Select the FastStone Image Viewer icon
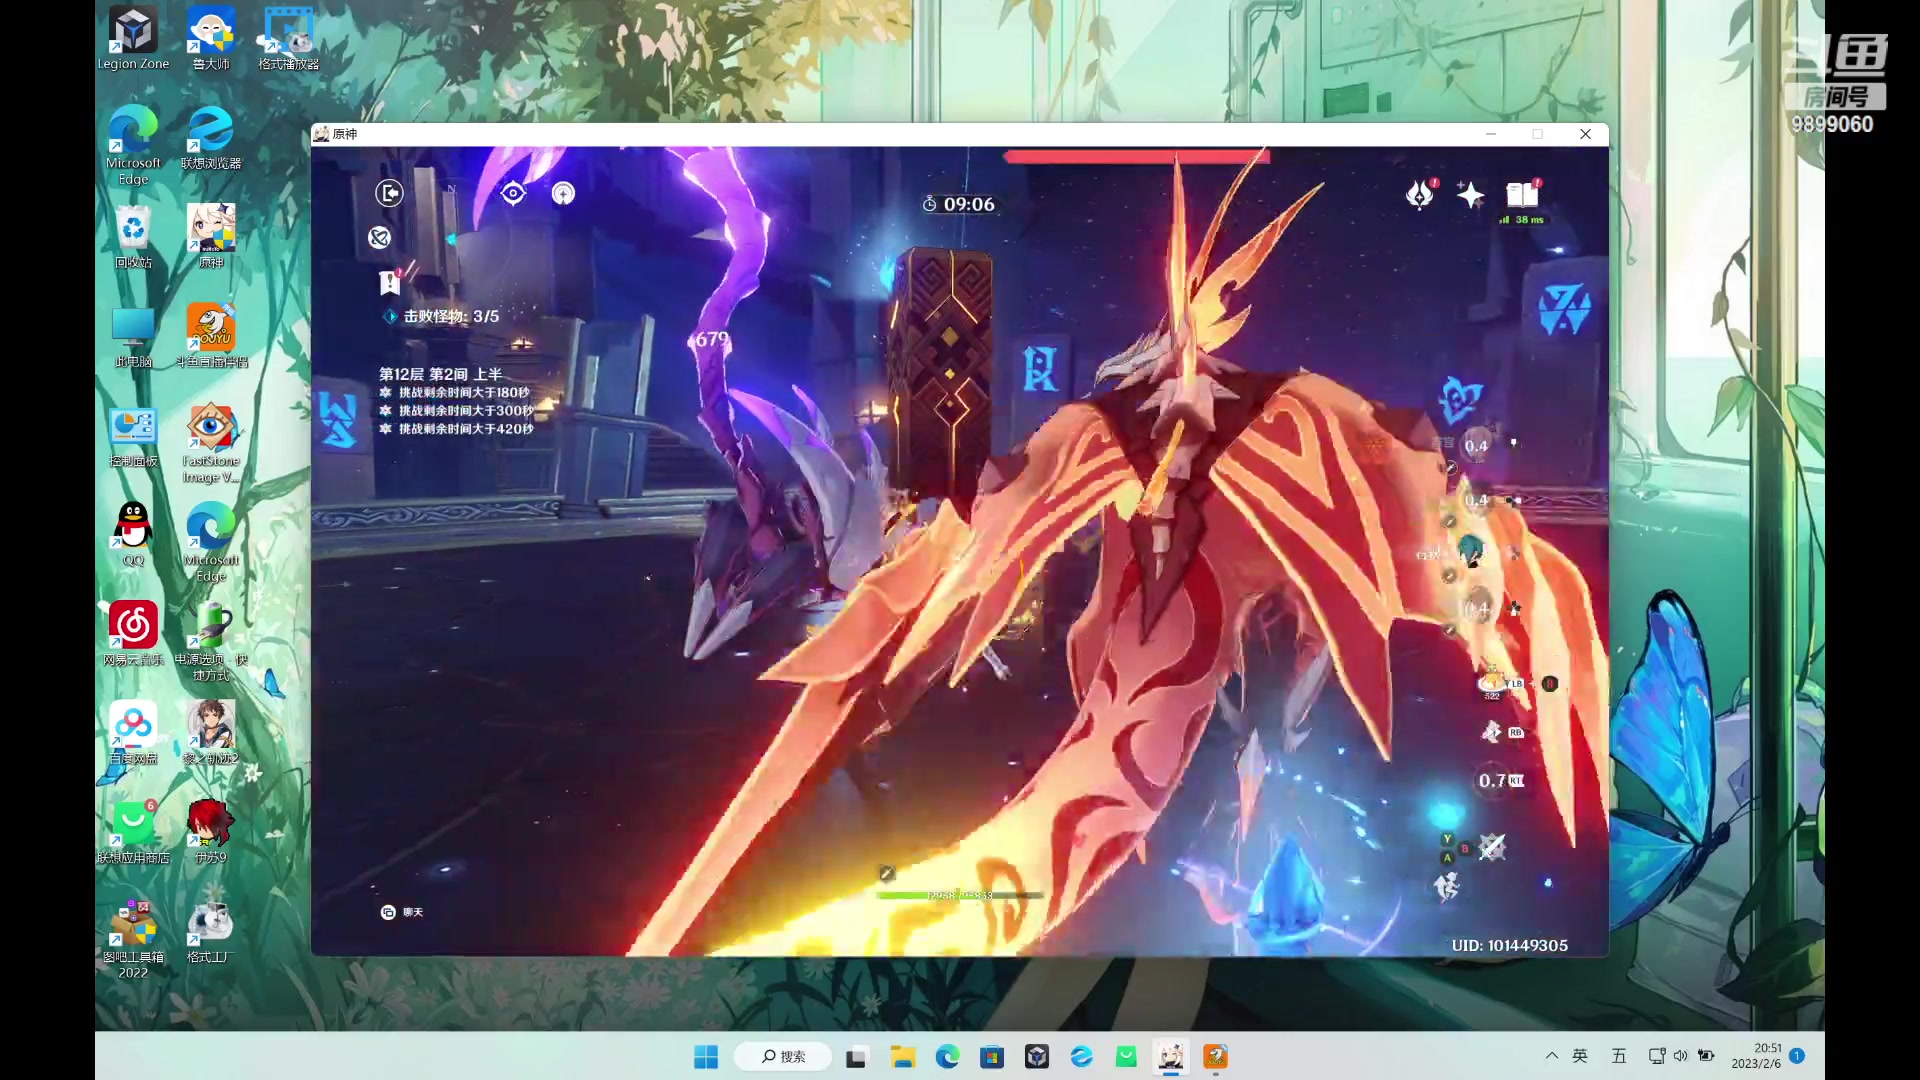This screenshot has width=1920, height=1080. (211, 444)
